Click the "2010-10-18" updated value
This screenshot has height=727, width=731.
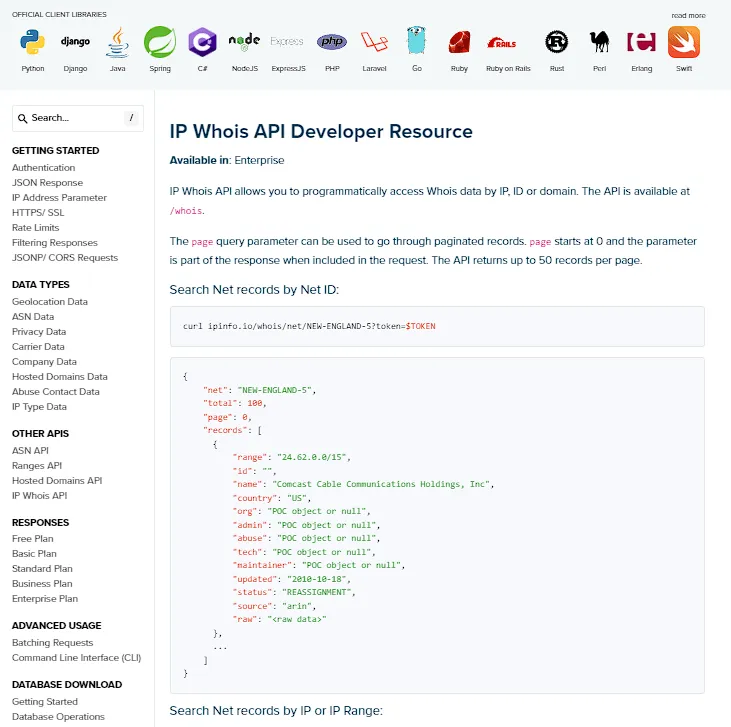pos(317,579)
